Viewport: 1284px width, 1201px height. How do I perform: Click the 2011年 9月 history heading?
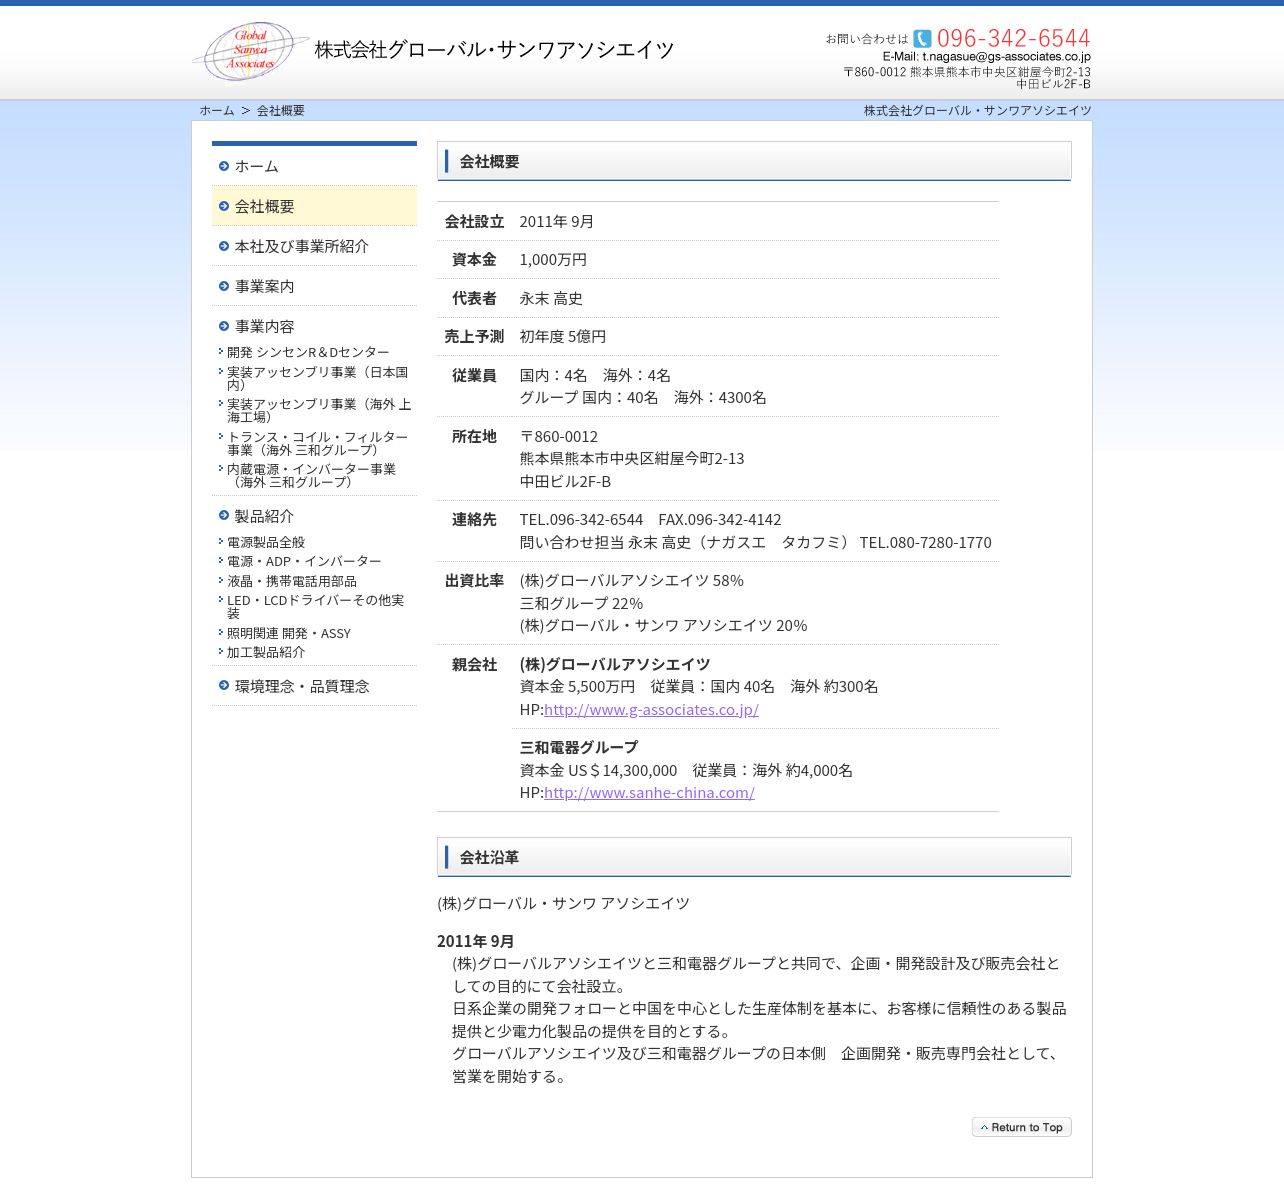476,941
